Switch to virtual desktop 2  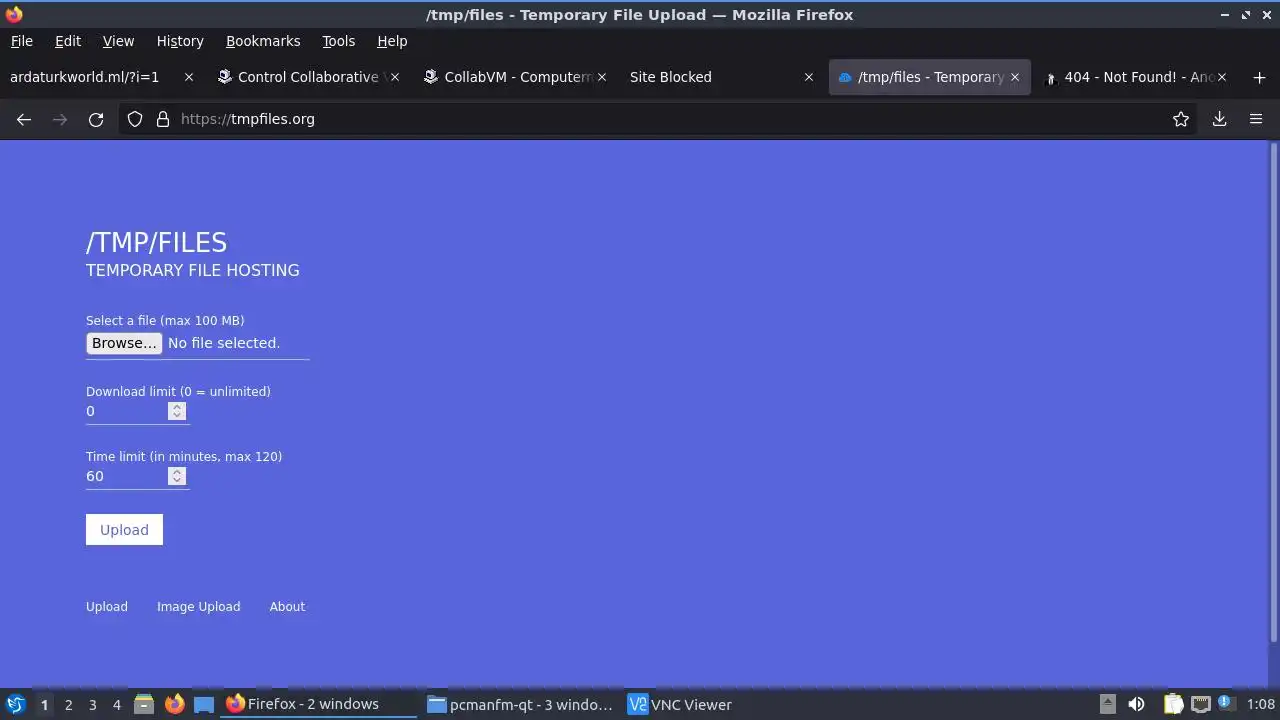click(x=68, y=705)
